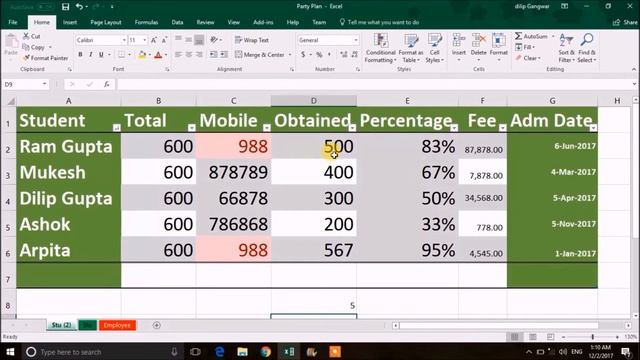Screen dimensions: 640x360
Task: Open the Percentage column filter
Action: point(454,128)
